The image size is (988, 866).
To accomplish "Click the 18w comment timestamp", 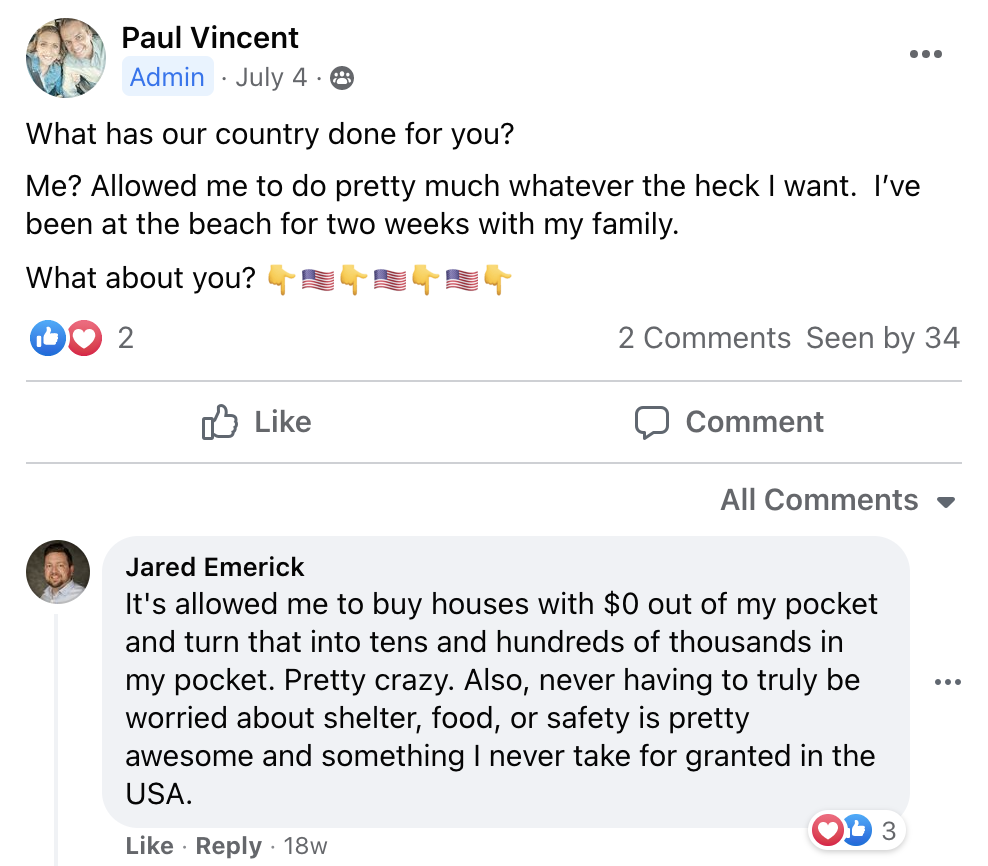I will [305, 846].
